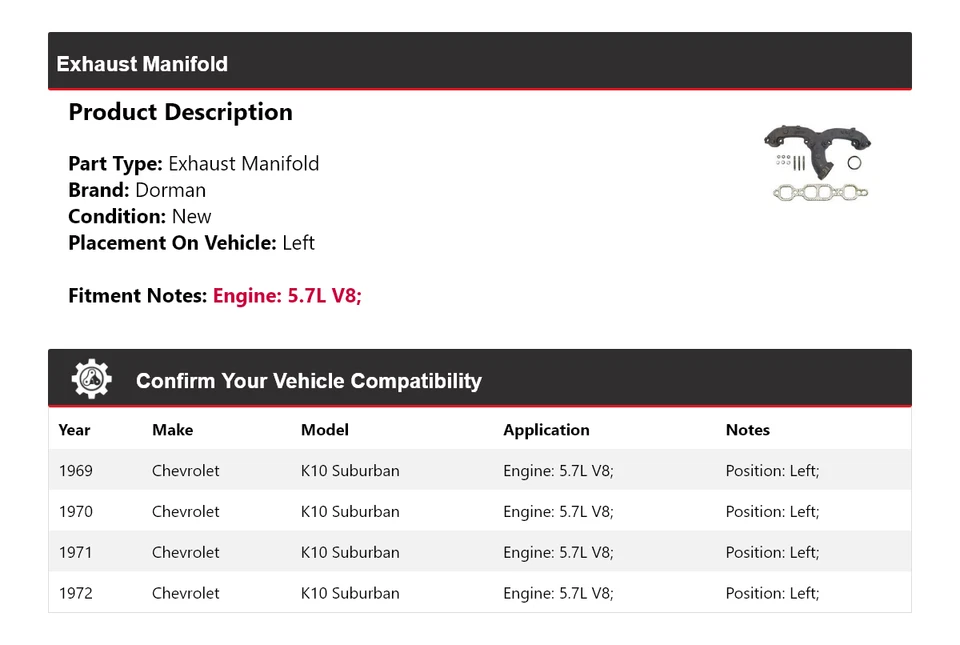The height and width of the screenshot is (645, 960).
Task: Click the Application column header
Action: 546,430
